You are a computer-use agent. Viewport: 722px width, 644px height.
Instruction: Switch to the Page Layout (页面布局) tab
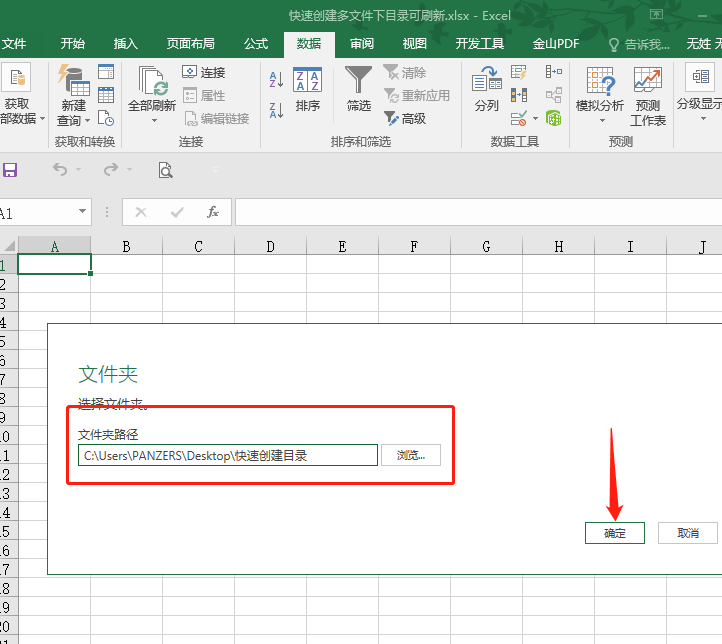(190, 44)
